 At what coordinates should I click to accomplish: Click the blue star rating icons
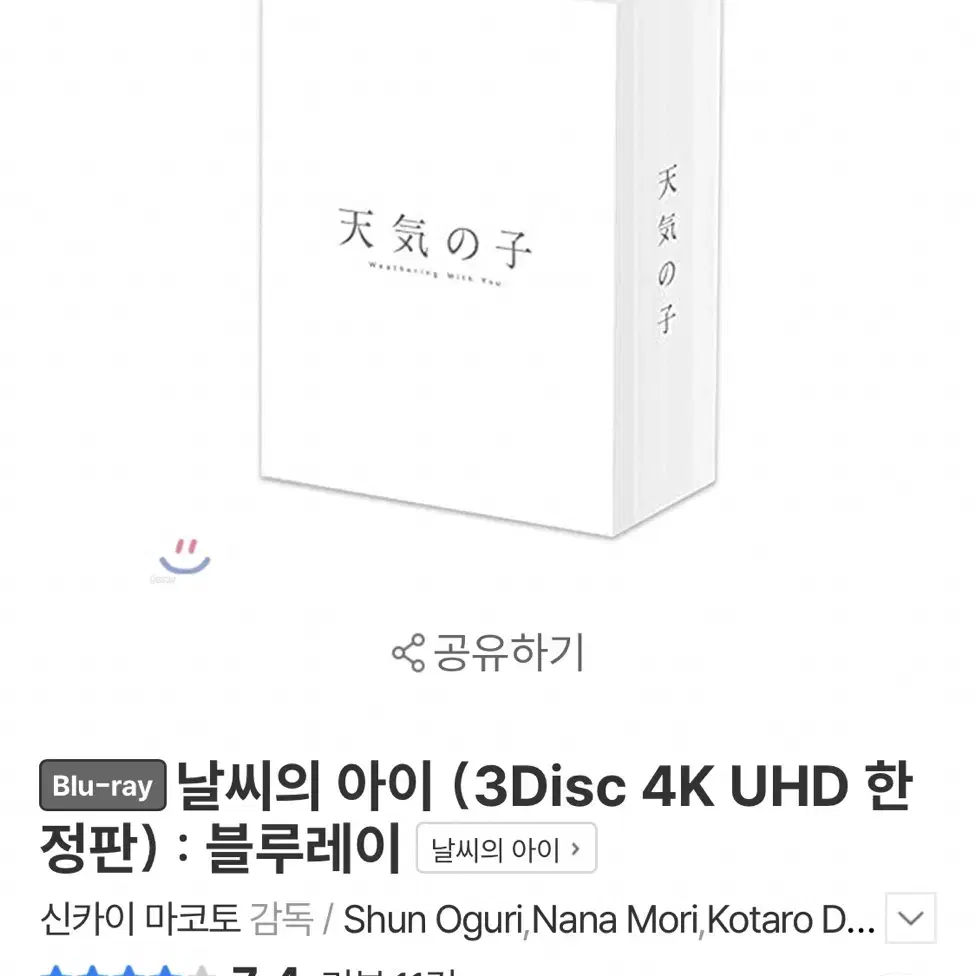(x=128, y=970)
